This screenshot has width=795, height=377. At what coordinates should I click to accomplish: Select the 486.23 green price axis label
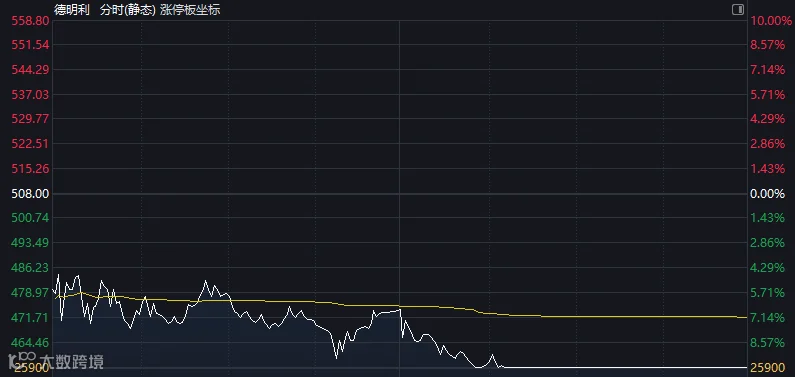click(30, 268)
